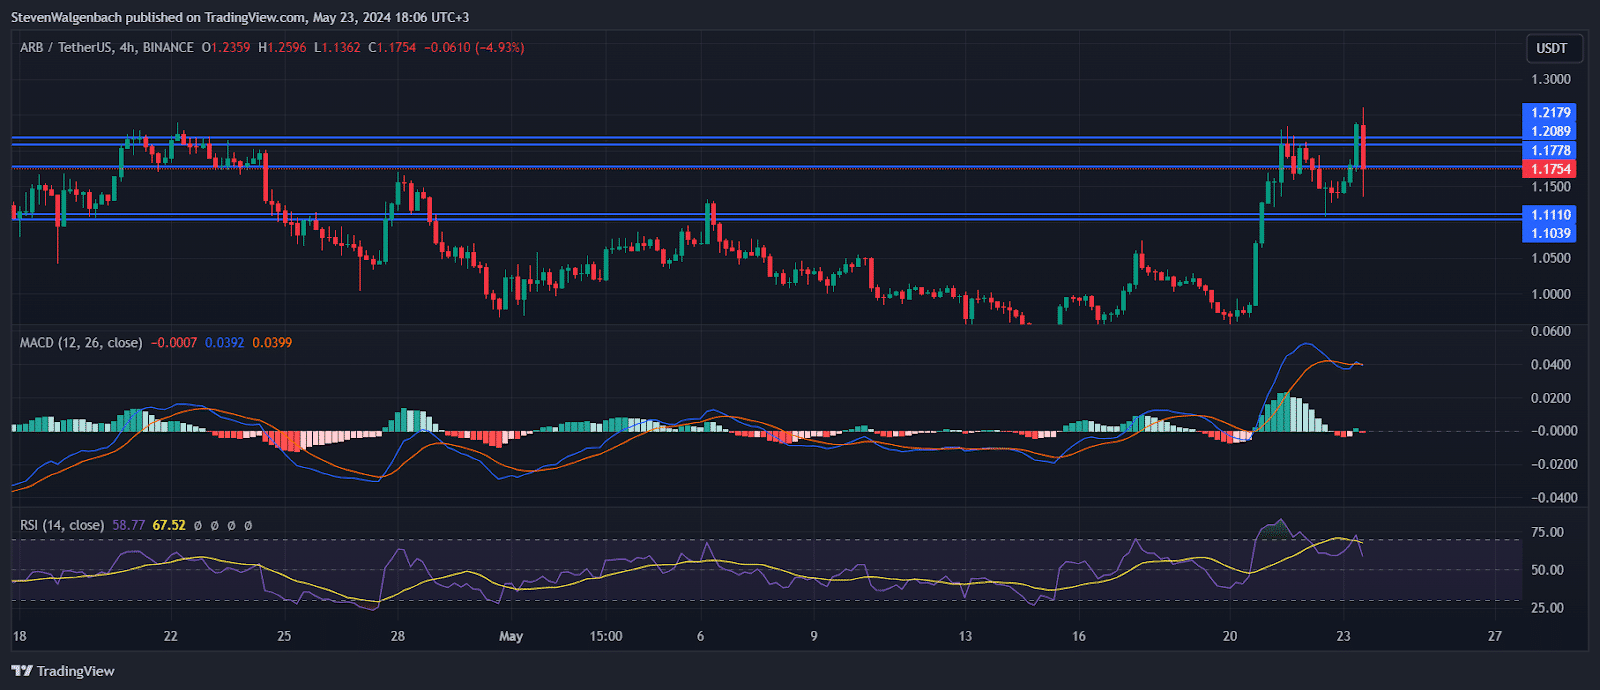Select the high value H1.2596

(282, 47)
